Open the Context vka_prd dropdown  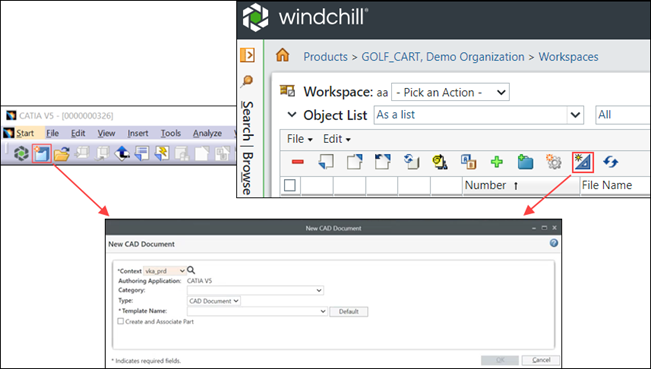click(165, 271)
